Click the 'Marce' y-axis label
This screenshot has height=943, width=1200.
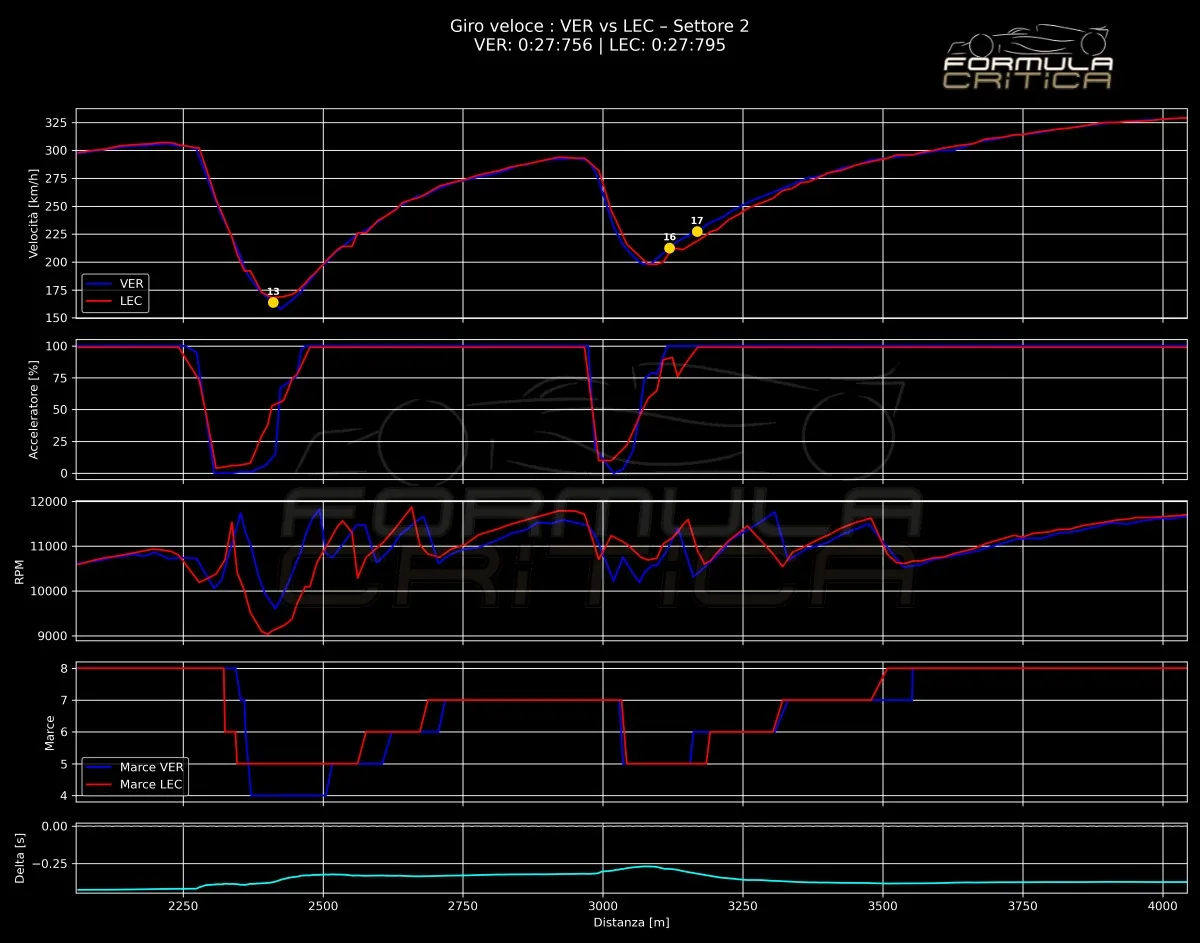pos(49,732)
